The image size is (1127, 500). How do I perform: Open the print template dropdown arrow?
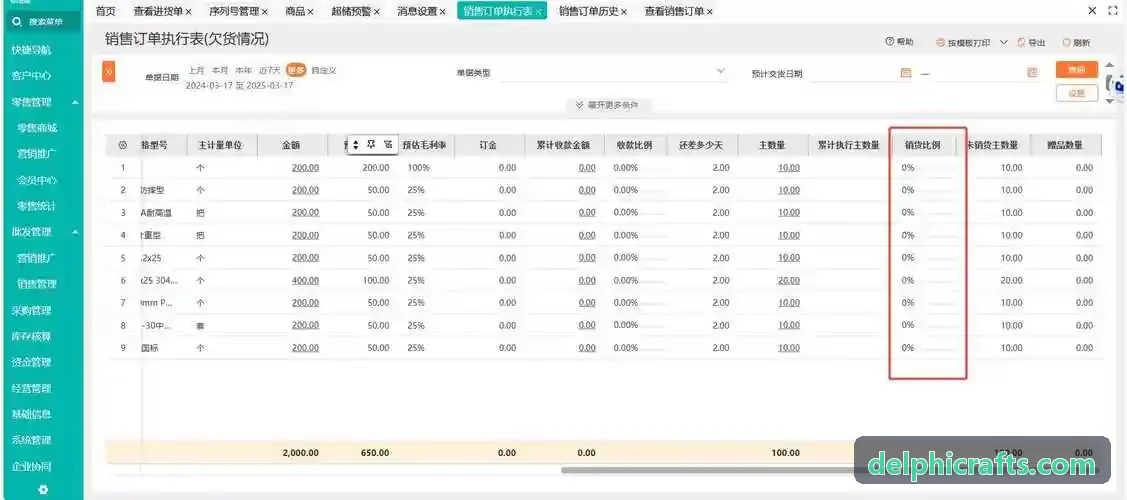[1004, 43]
